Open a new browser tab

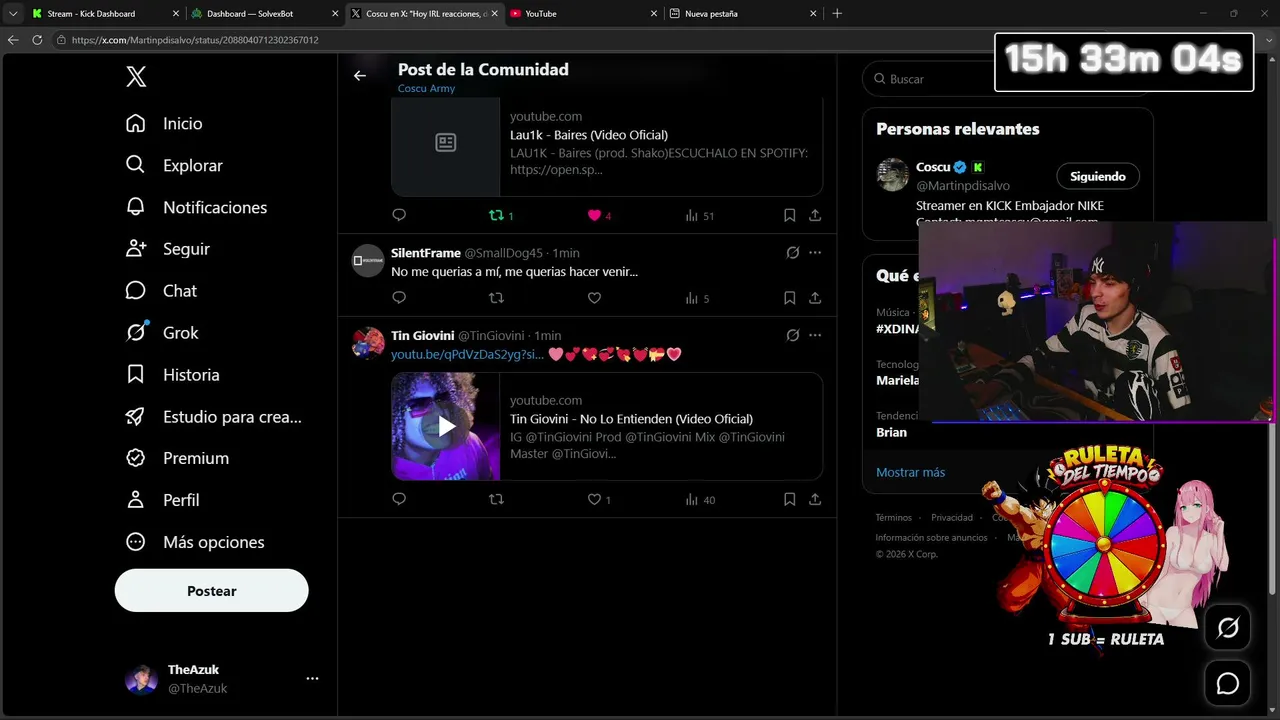point(837,14)
